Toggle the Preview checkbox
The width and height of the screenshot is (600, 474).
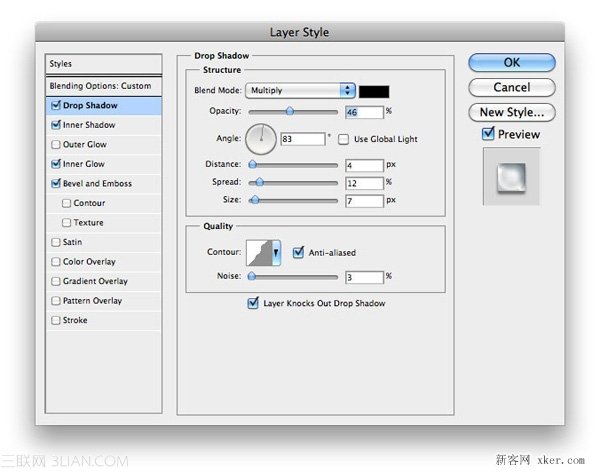tap(488, 134)
